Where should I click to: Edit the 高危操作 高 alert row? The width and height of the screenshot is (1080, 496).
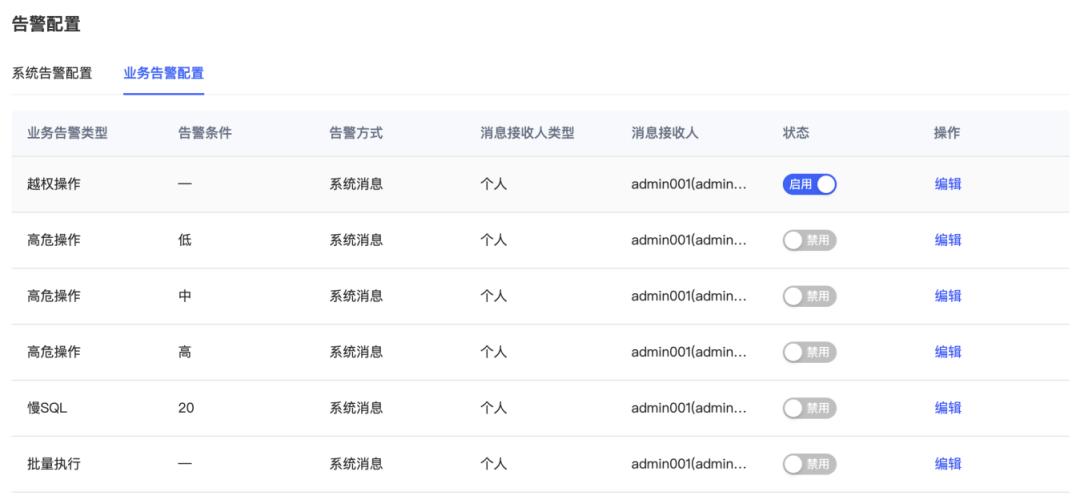pos(948,352)
